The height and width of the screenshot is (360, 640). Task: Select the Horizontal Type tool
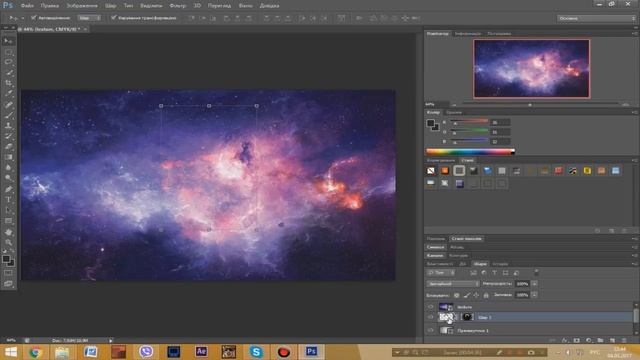9,200
